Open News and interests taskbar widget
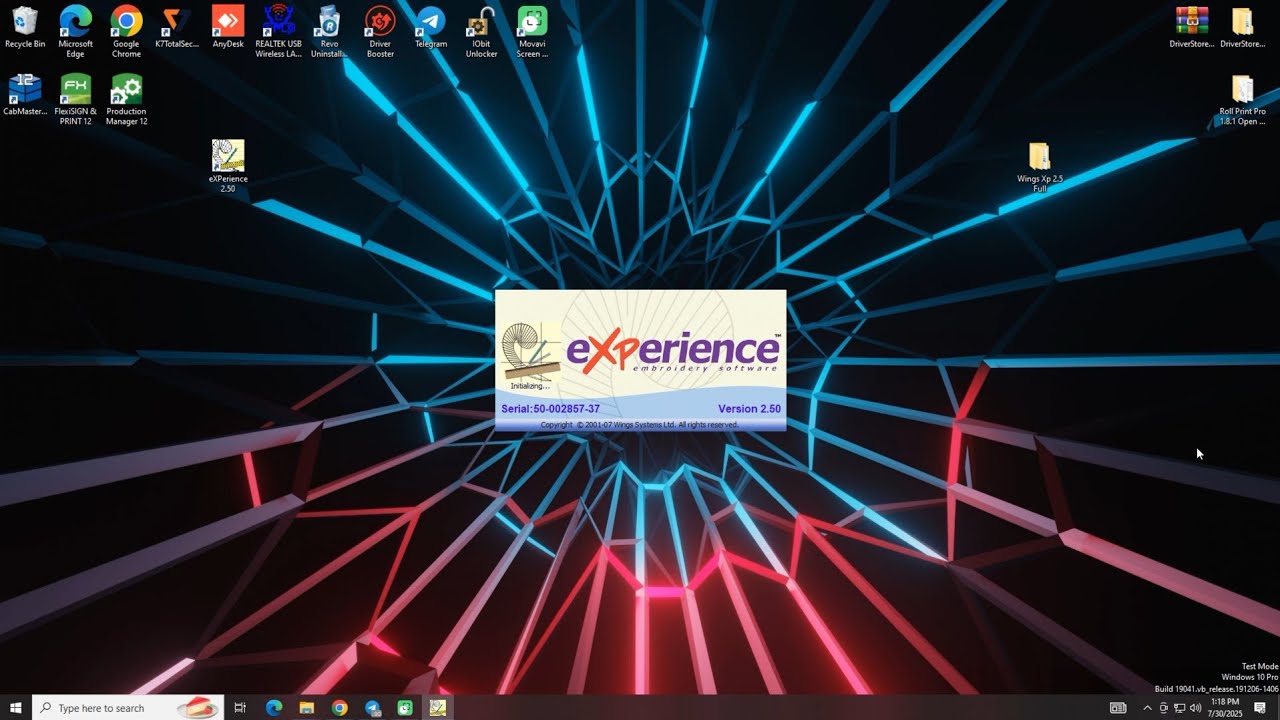The width and height of the screenshot is (1280, 720). [1118, 708]
